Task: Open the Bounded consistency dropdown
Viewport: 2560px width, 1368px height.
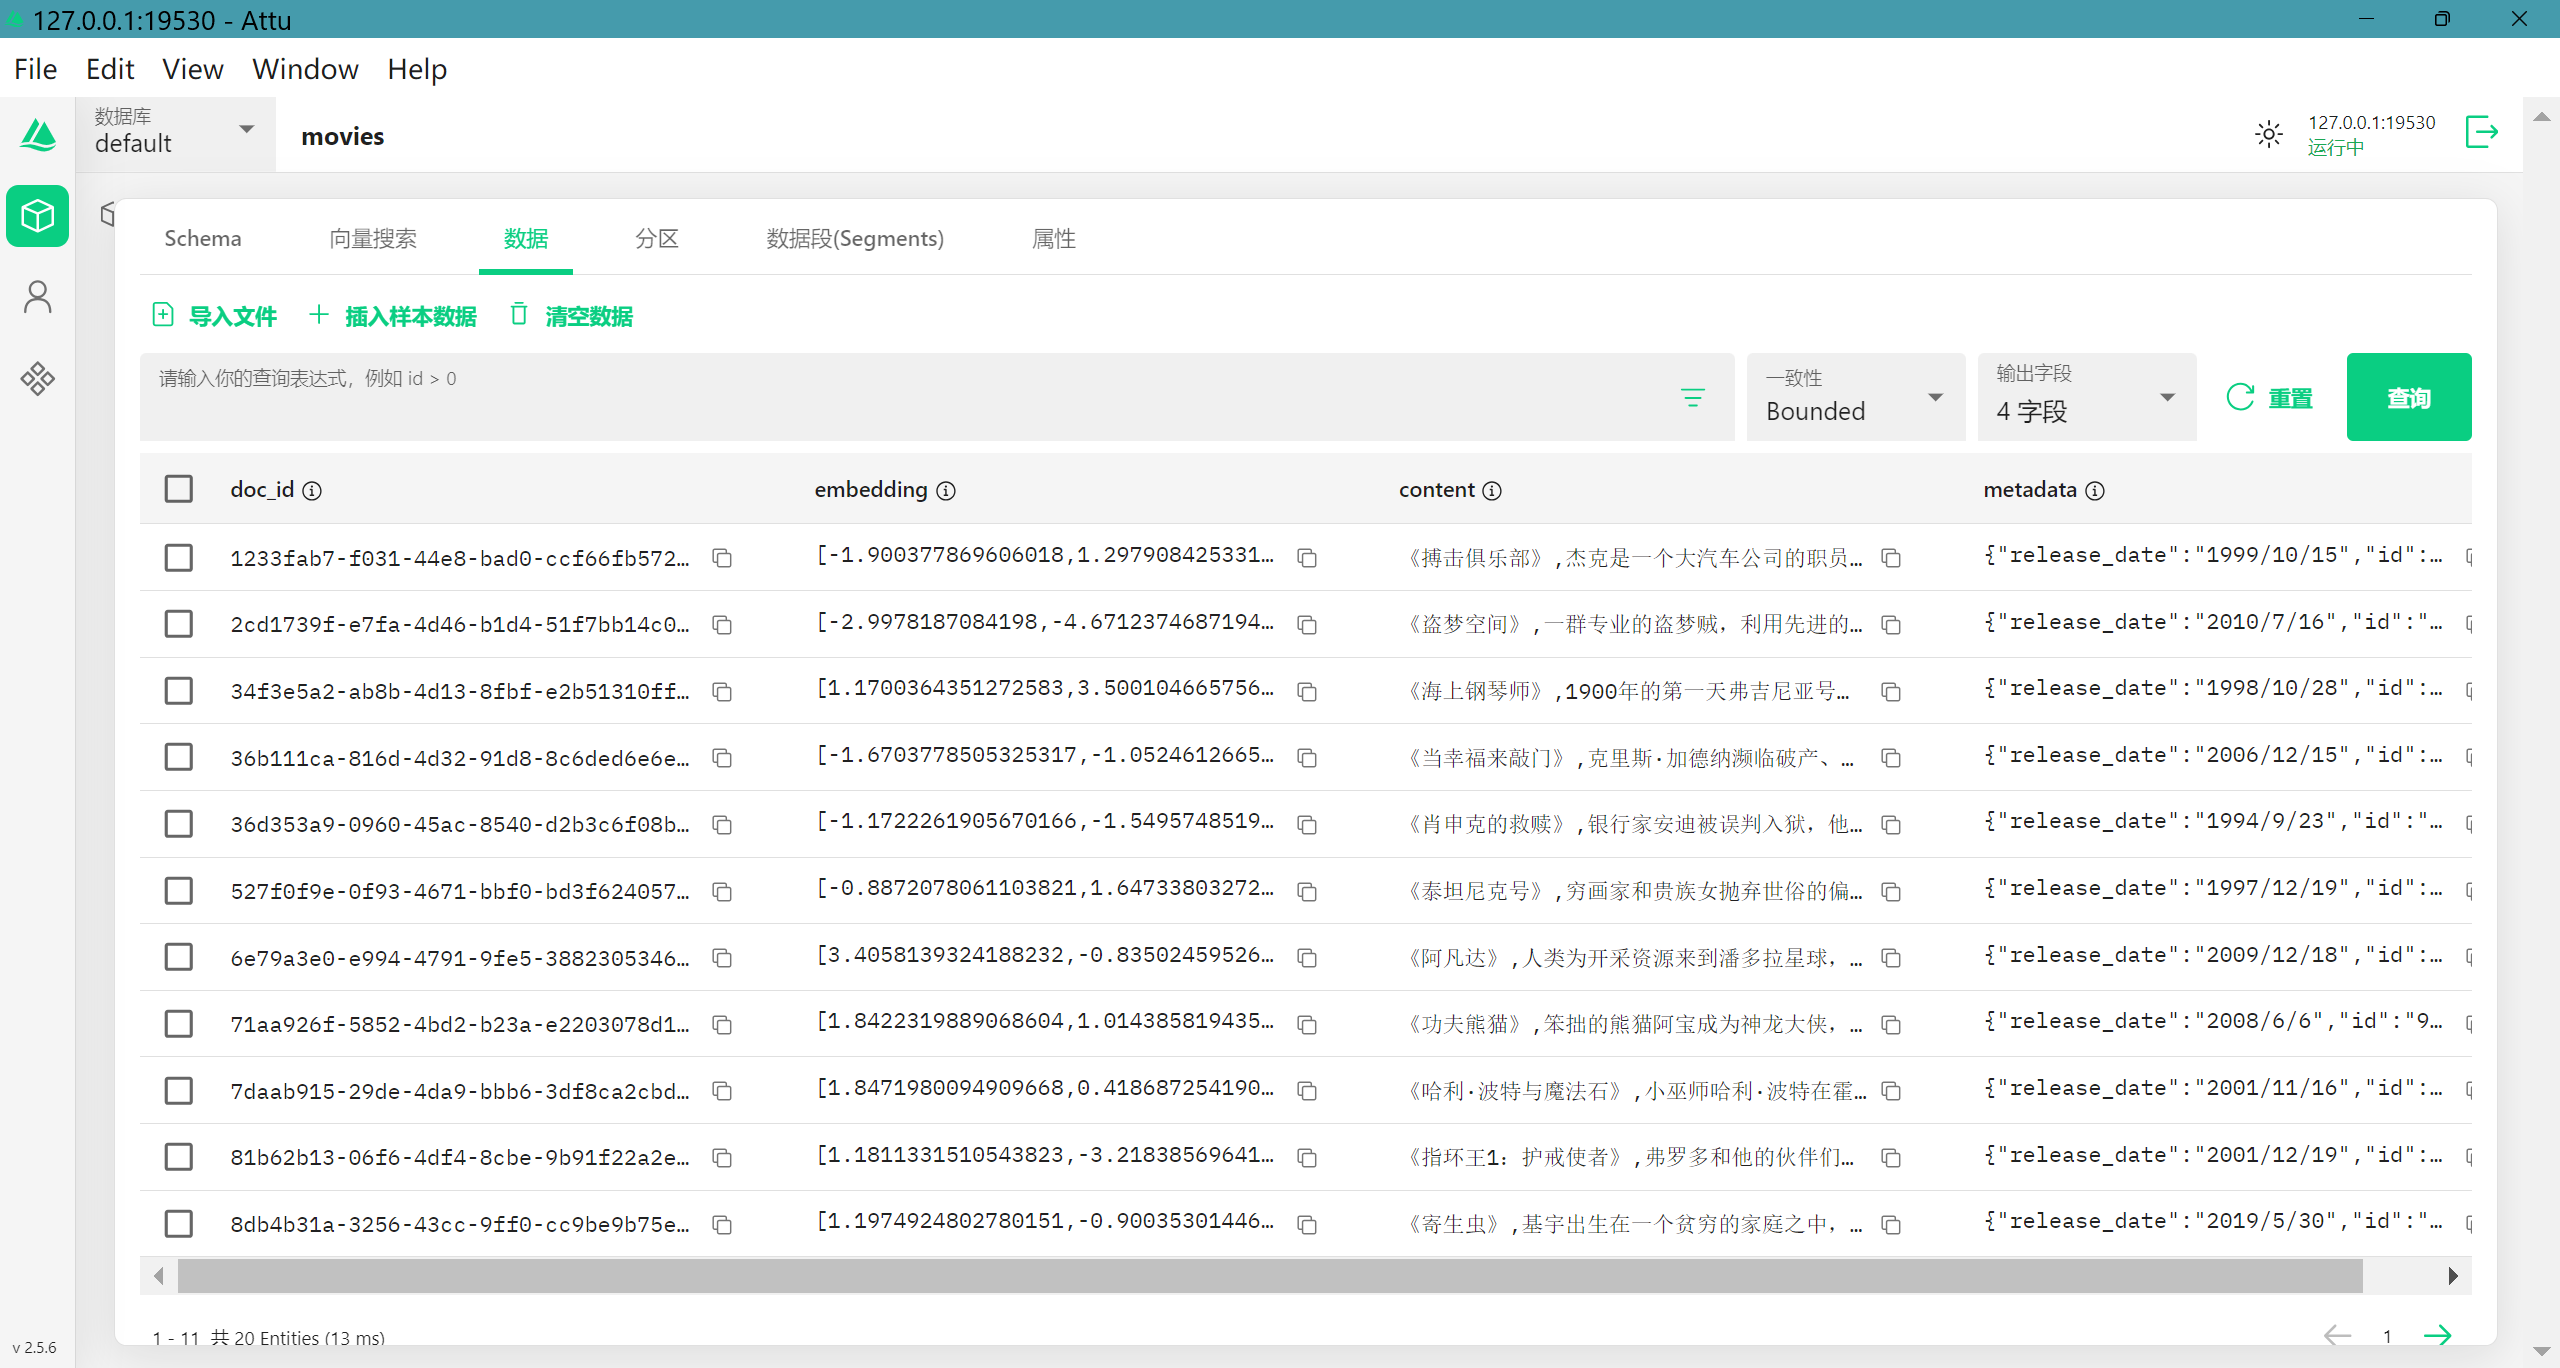Action: point(1854,398)
